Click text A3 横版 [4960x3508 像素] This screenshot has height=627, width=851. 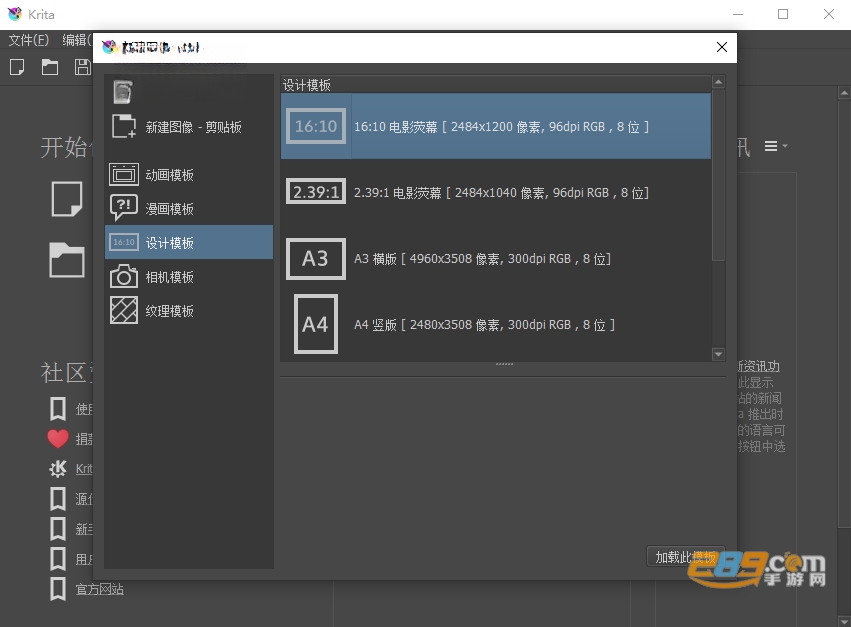point(482,259)
